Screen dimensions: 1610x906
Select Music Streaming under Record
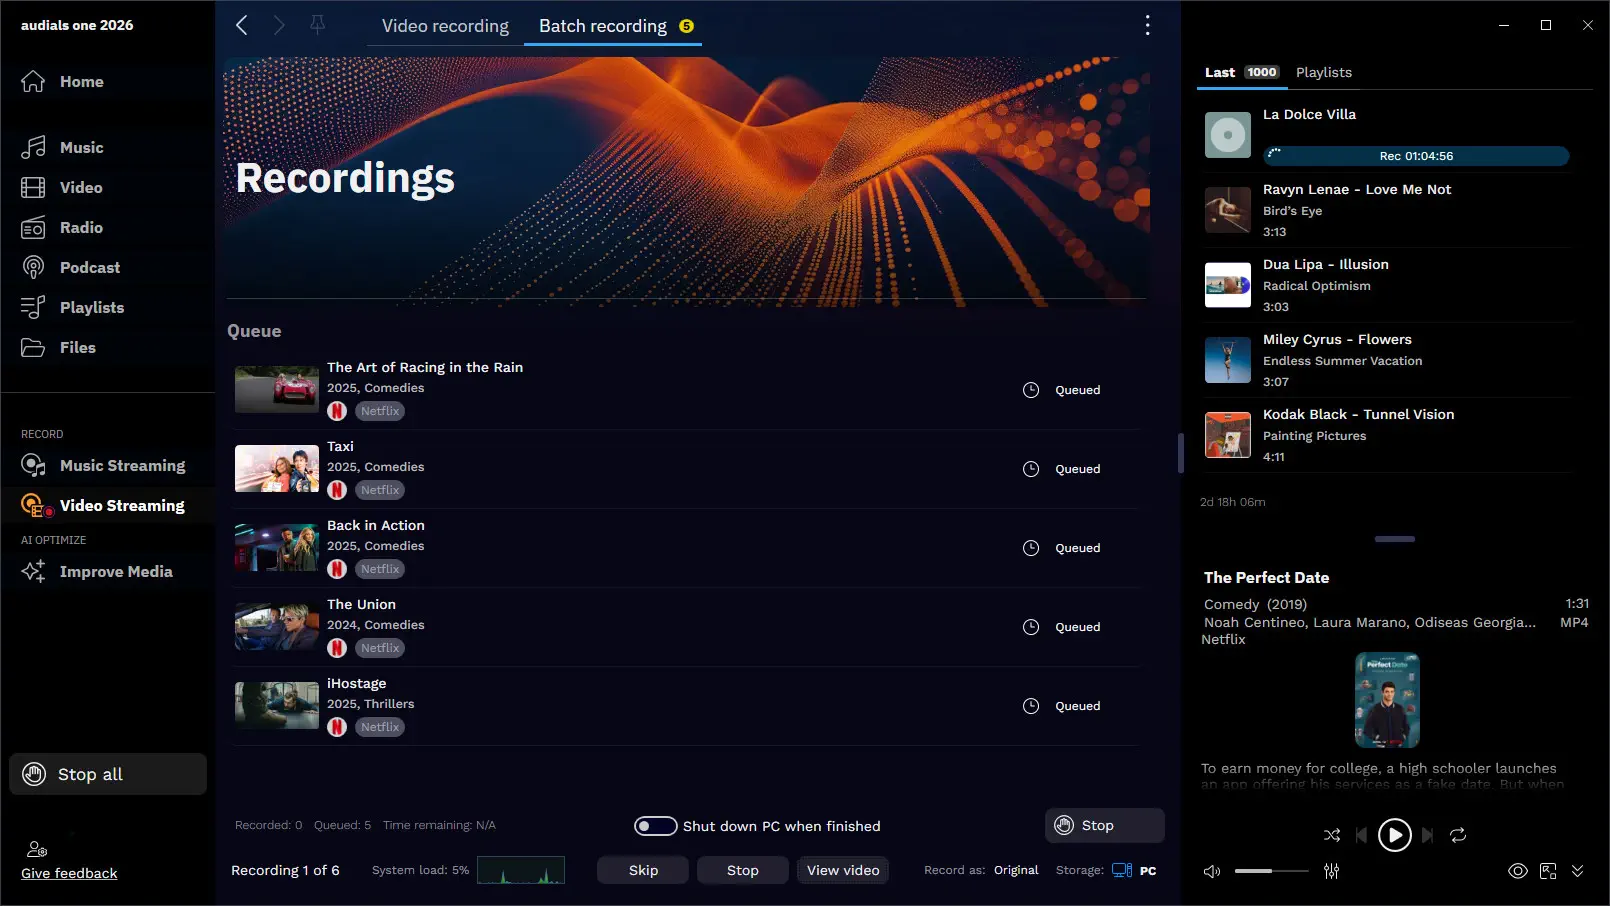pos(103,466)
